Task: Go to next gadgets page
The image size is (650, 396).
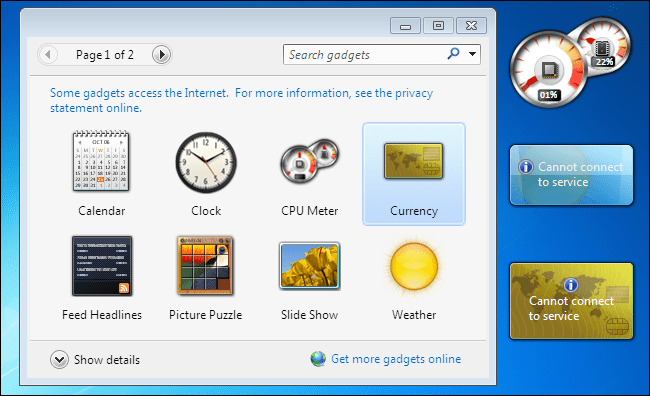Action: [161, 54]
